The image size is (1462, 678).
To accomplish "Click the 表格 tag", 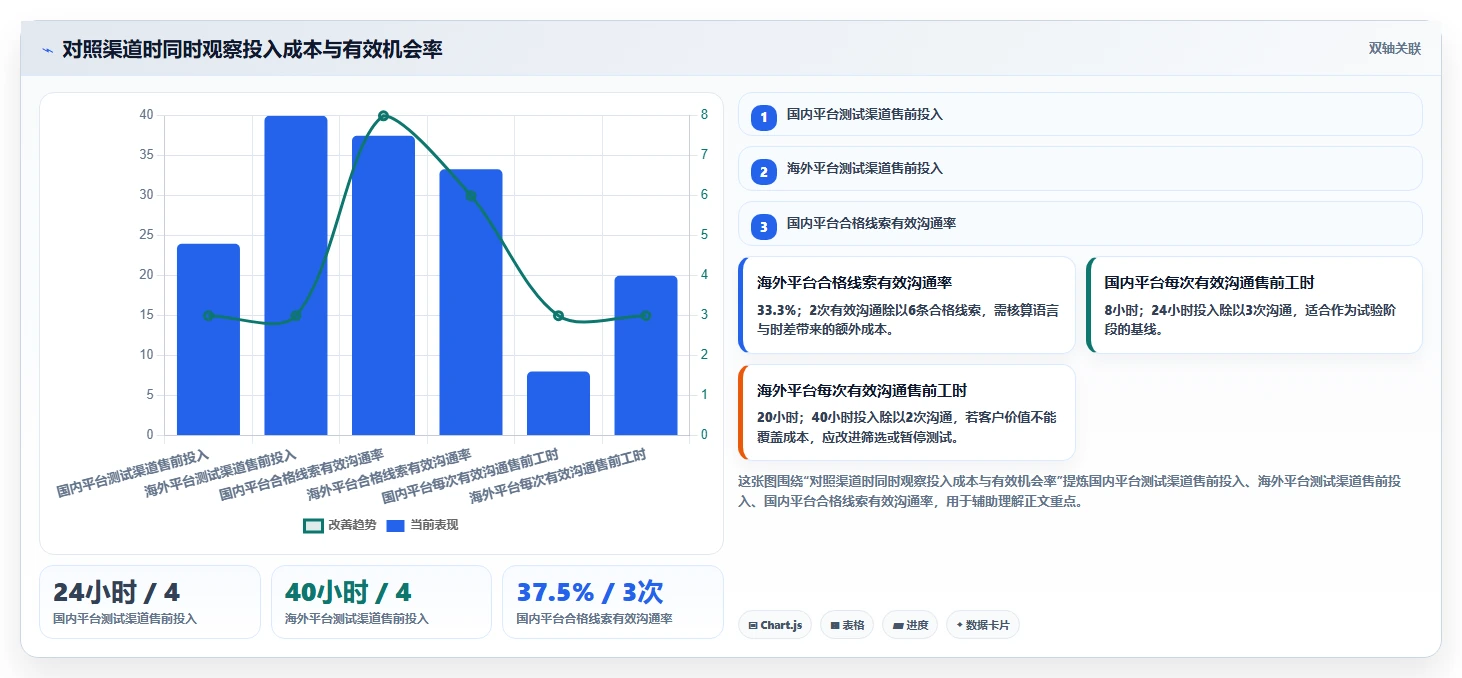I will click(x=847, y=625).
